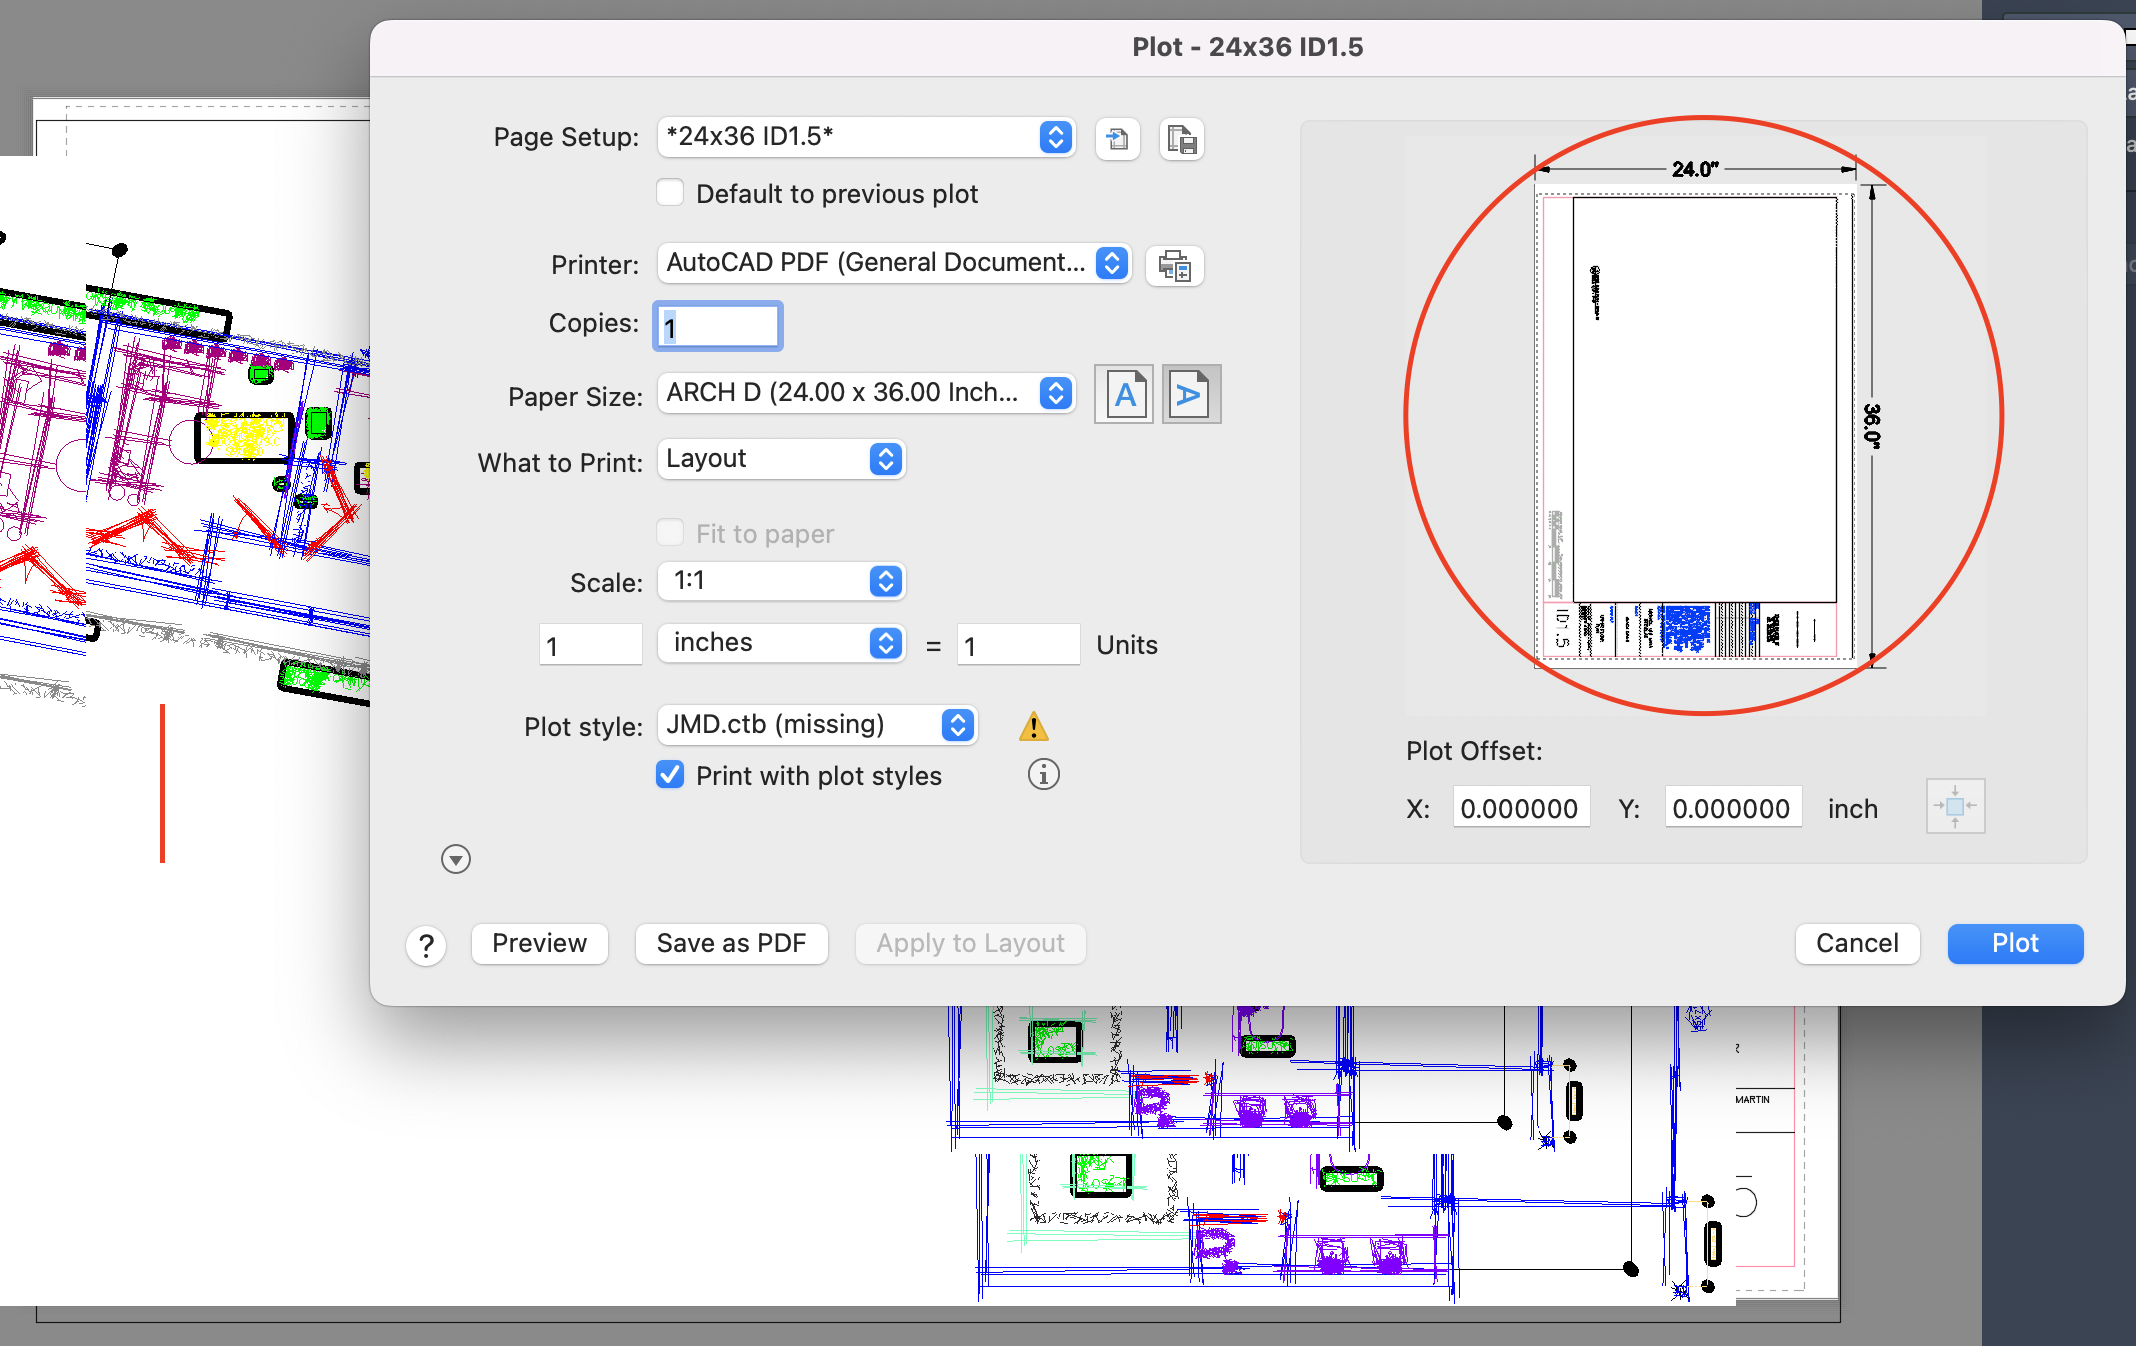2136x1346 pixels.
Task: Click the plot style warning icon
Action: [x=1033, y=726]
